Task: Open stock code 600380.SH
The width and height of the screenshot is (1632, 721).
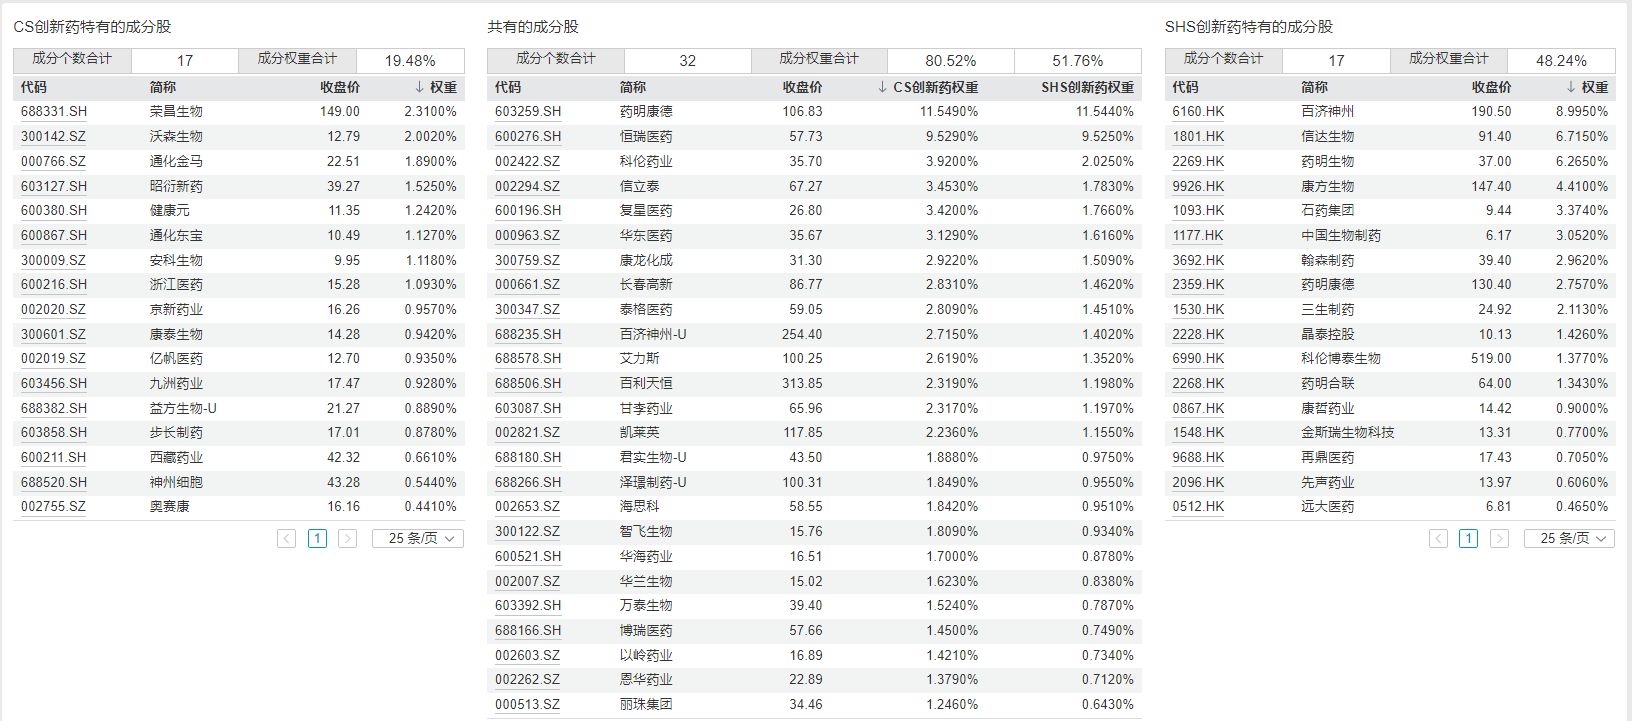Action: (x=54, y=211)
